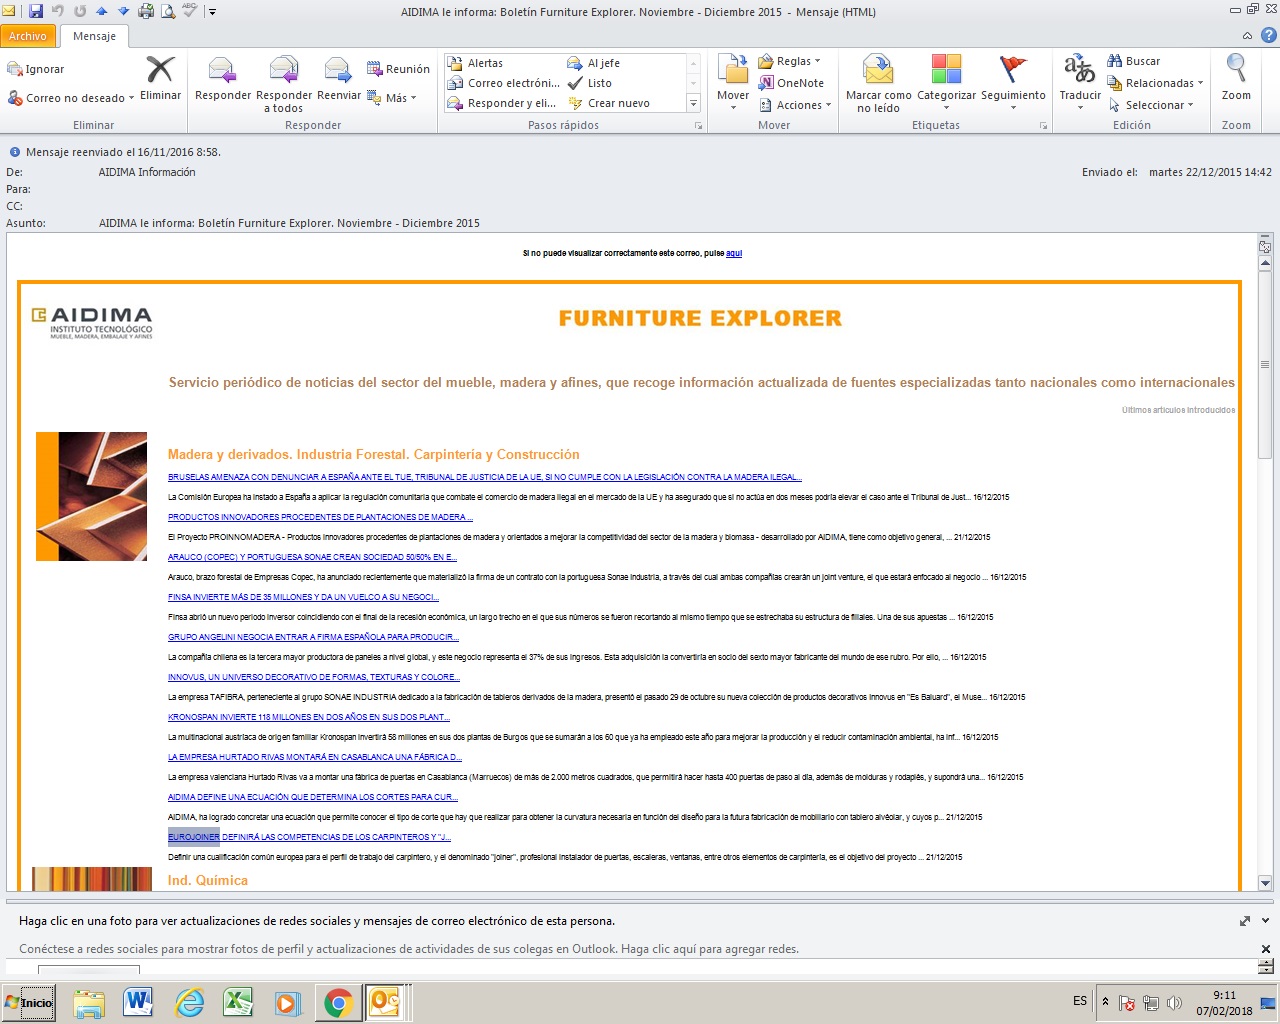Open the 'aquí' view link
The width and height of the screenshot is (1280, 1024).
(x=734, y=254)
